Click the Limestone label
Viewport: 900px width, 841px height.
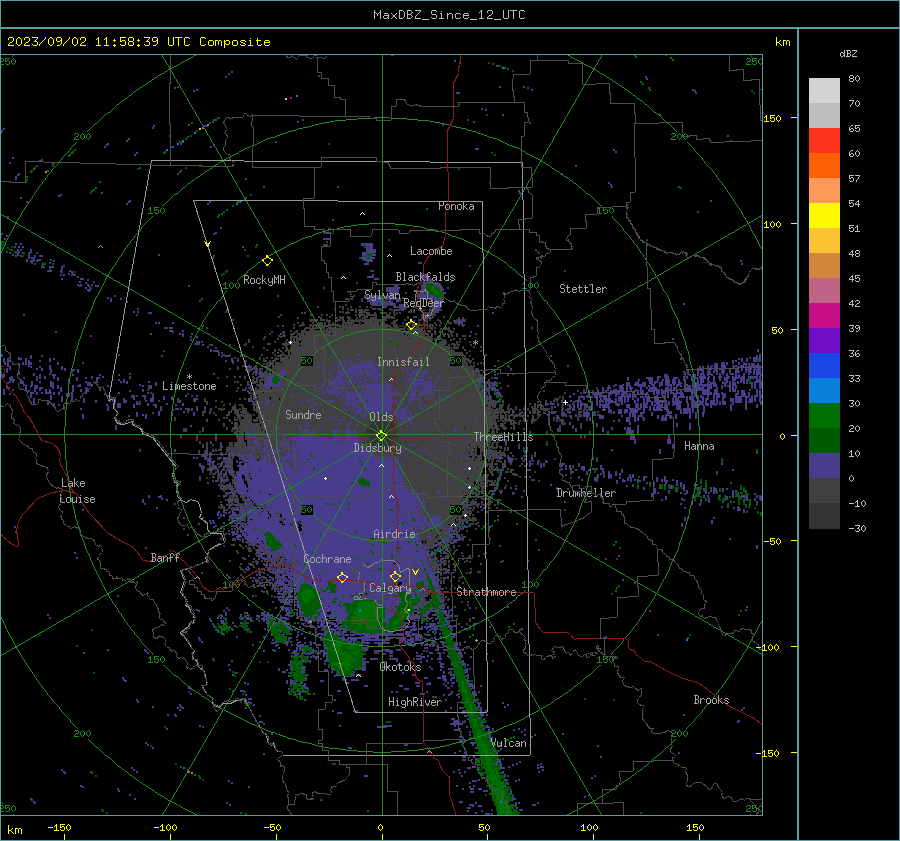[189, 386]
